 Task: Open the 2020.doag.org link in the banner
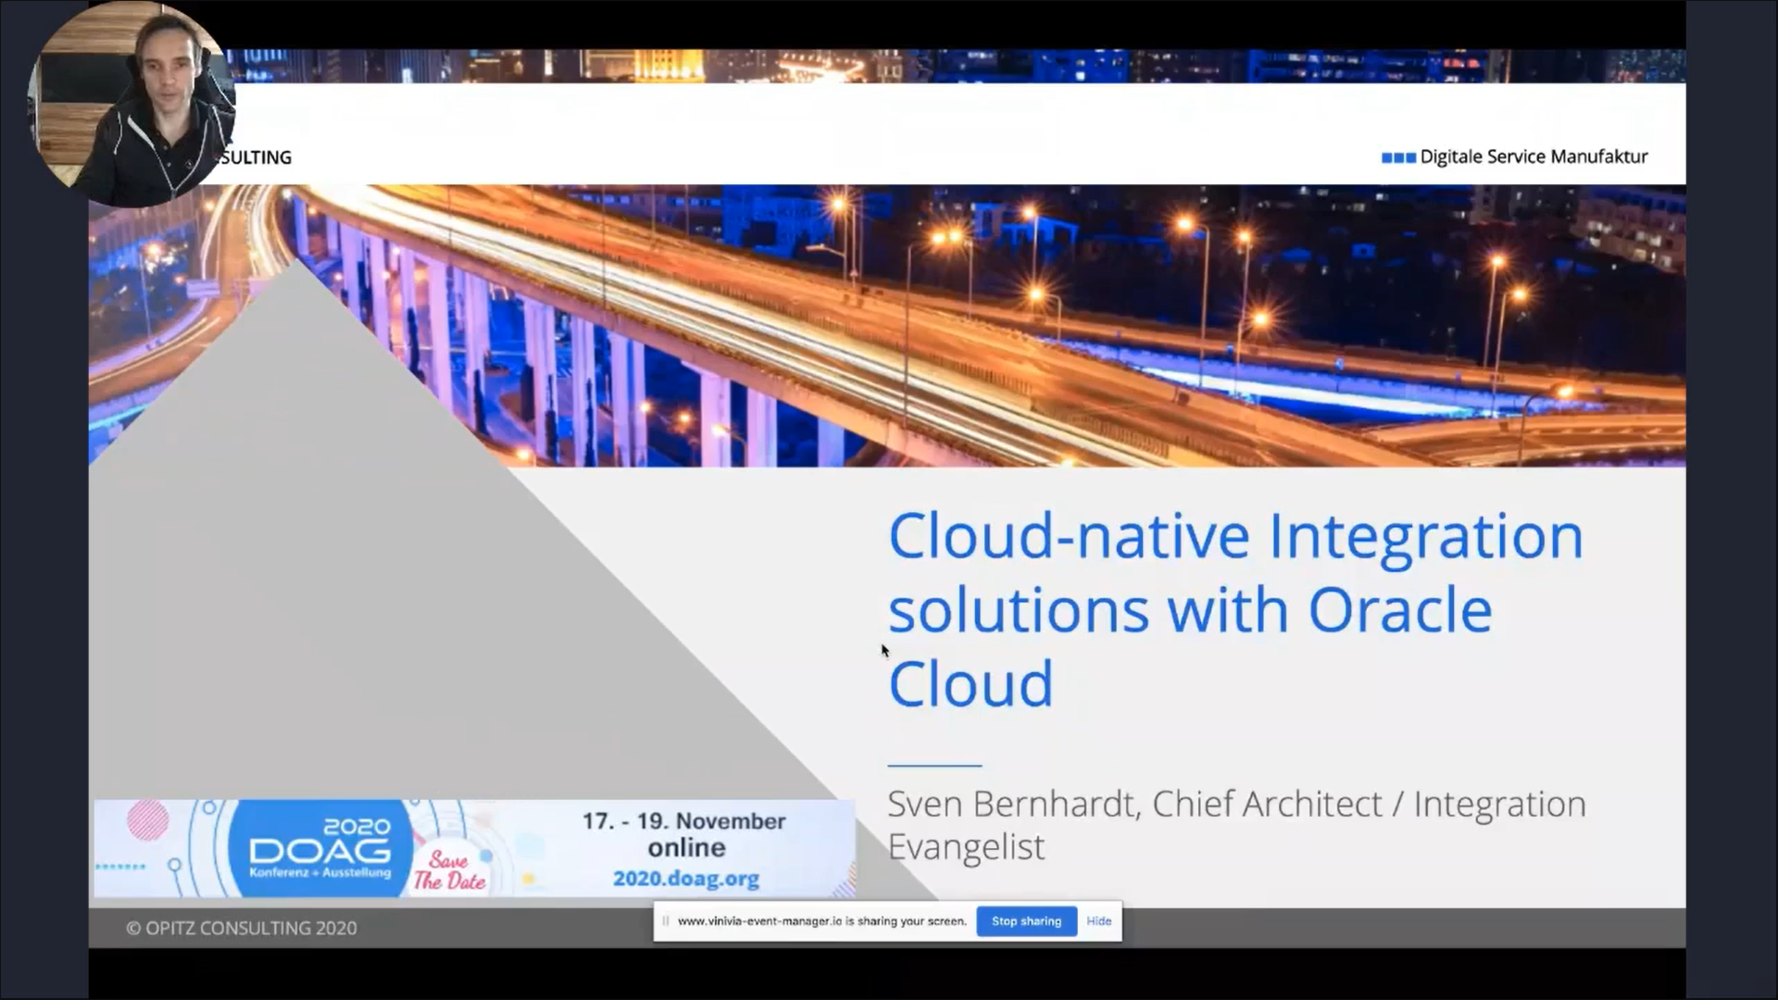pyautogui.click(x=686, y=879)
